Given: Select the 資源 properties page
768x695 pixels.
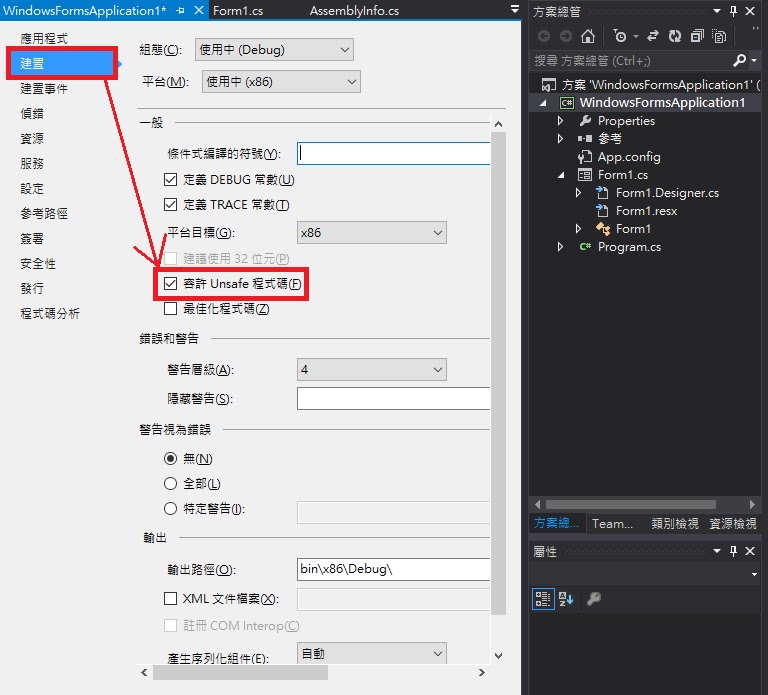Looking at the screenshot, I should pos(32,139).
